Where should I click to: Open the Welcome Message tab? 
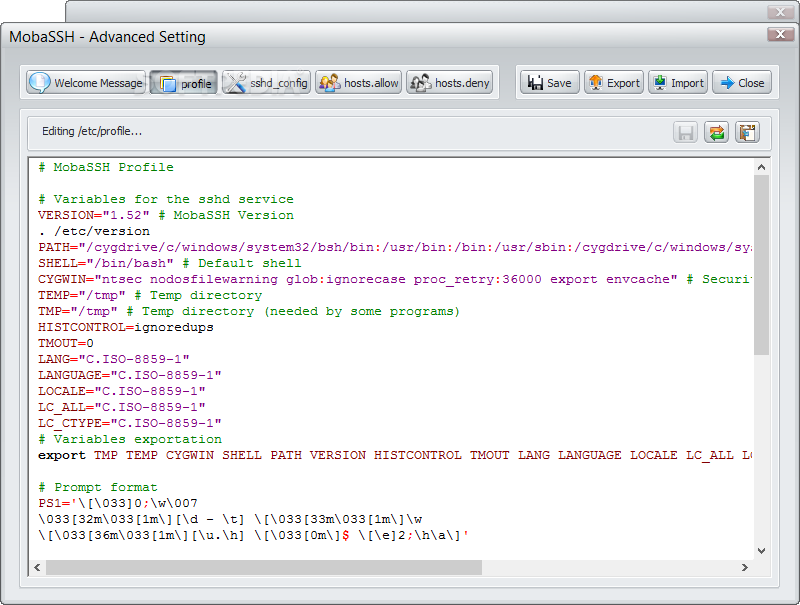86,83
